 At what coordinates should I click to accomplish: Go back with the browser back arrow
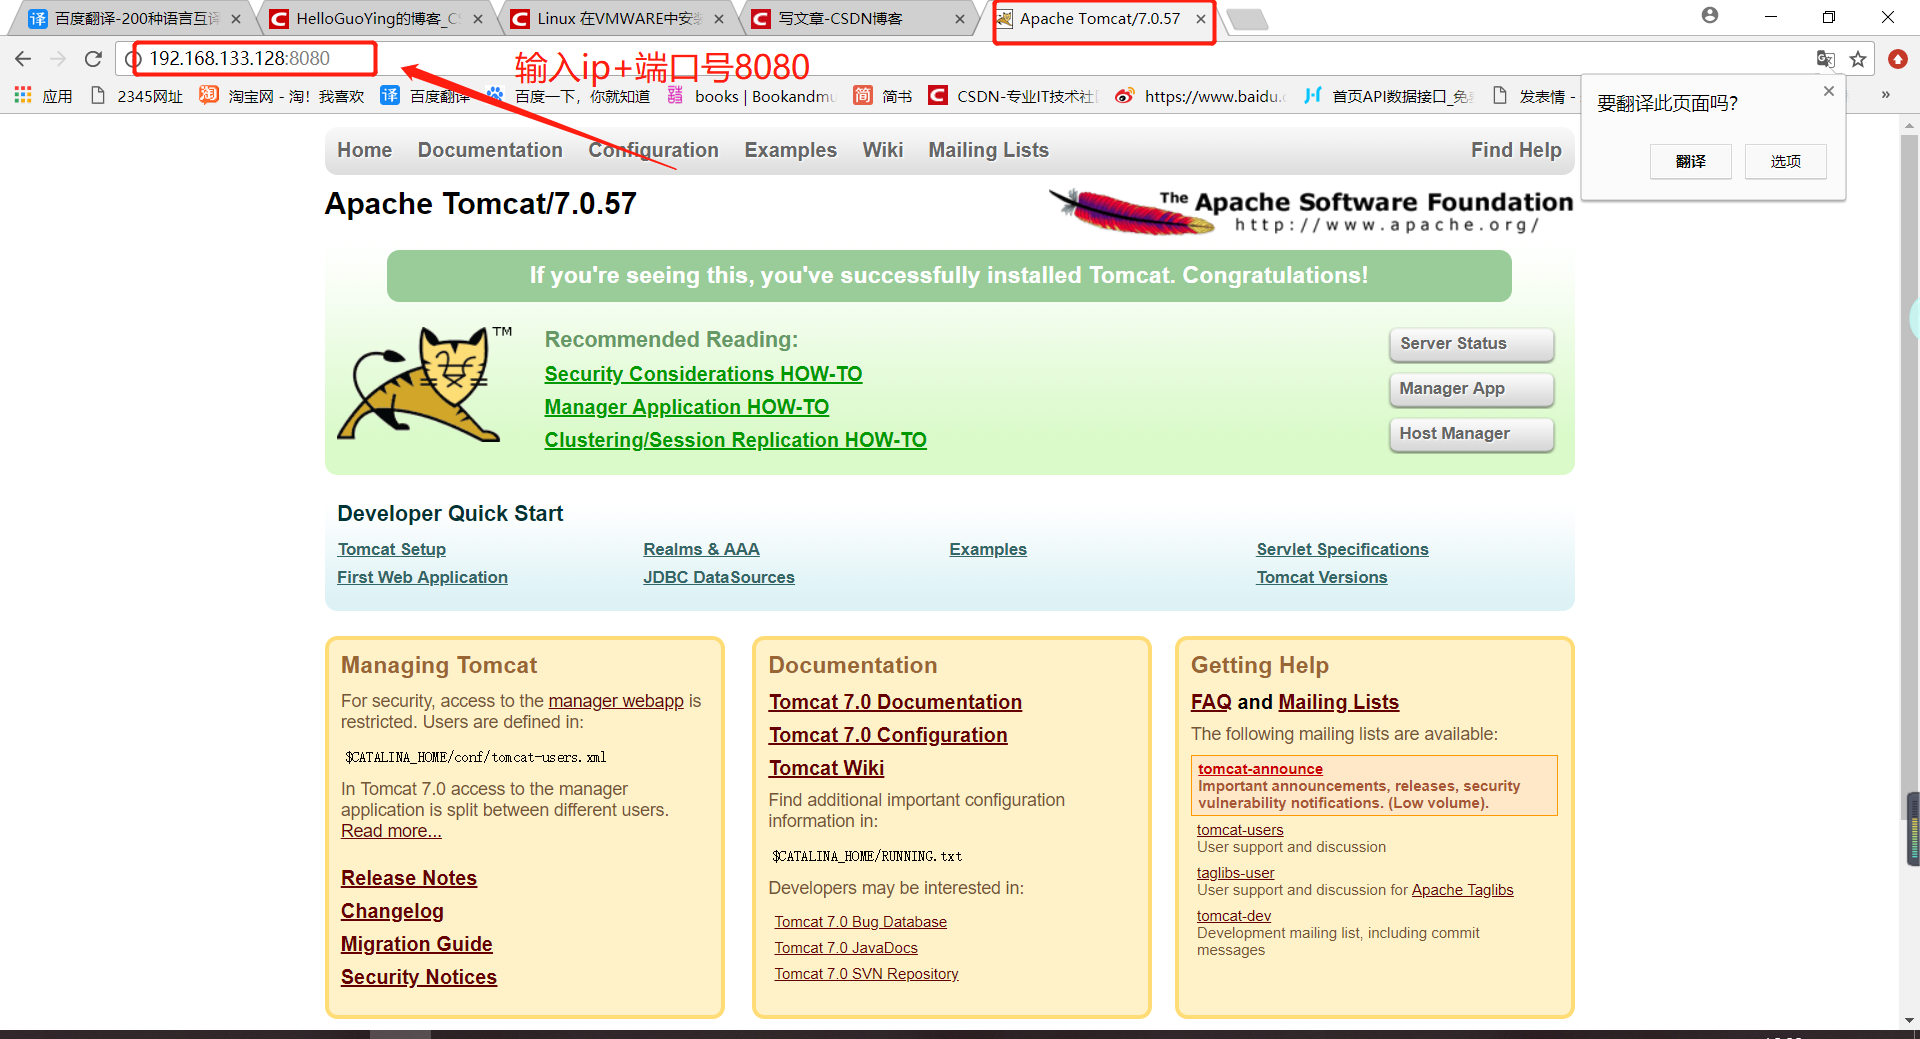click(23, 59)
